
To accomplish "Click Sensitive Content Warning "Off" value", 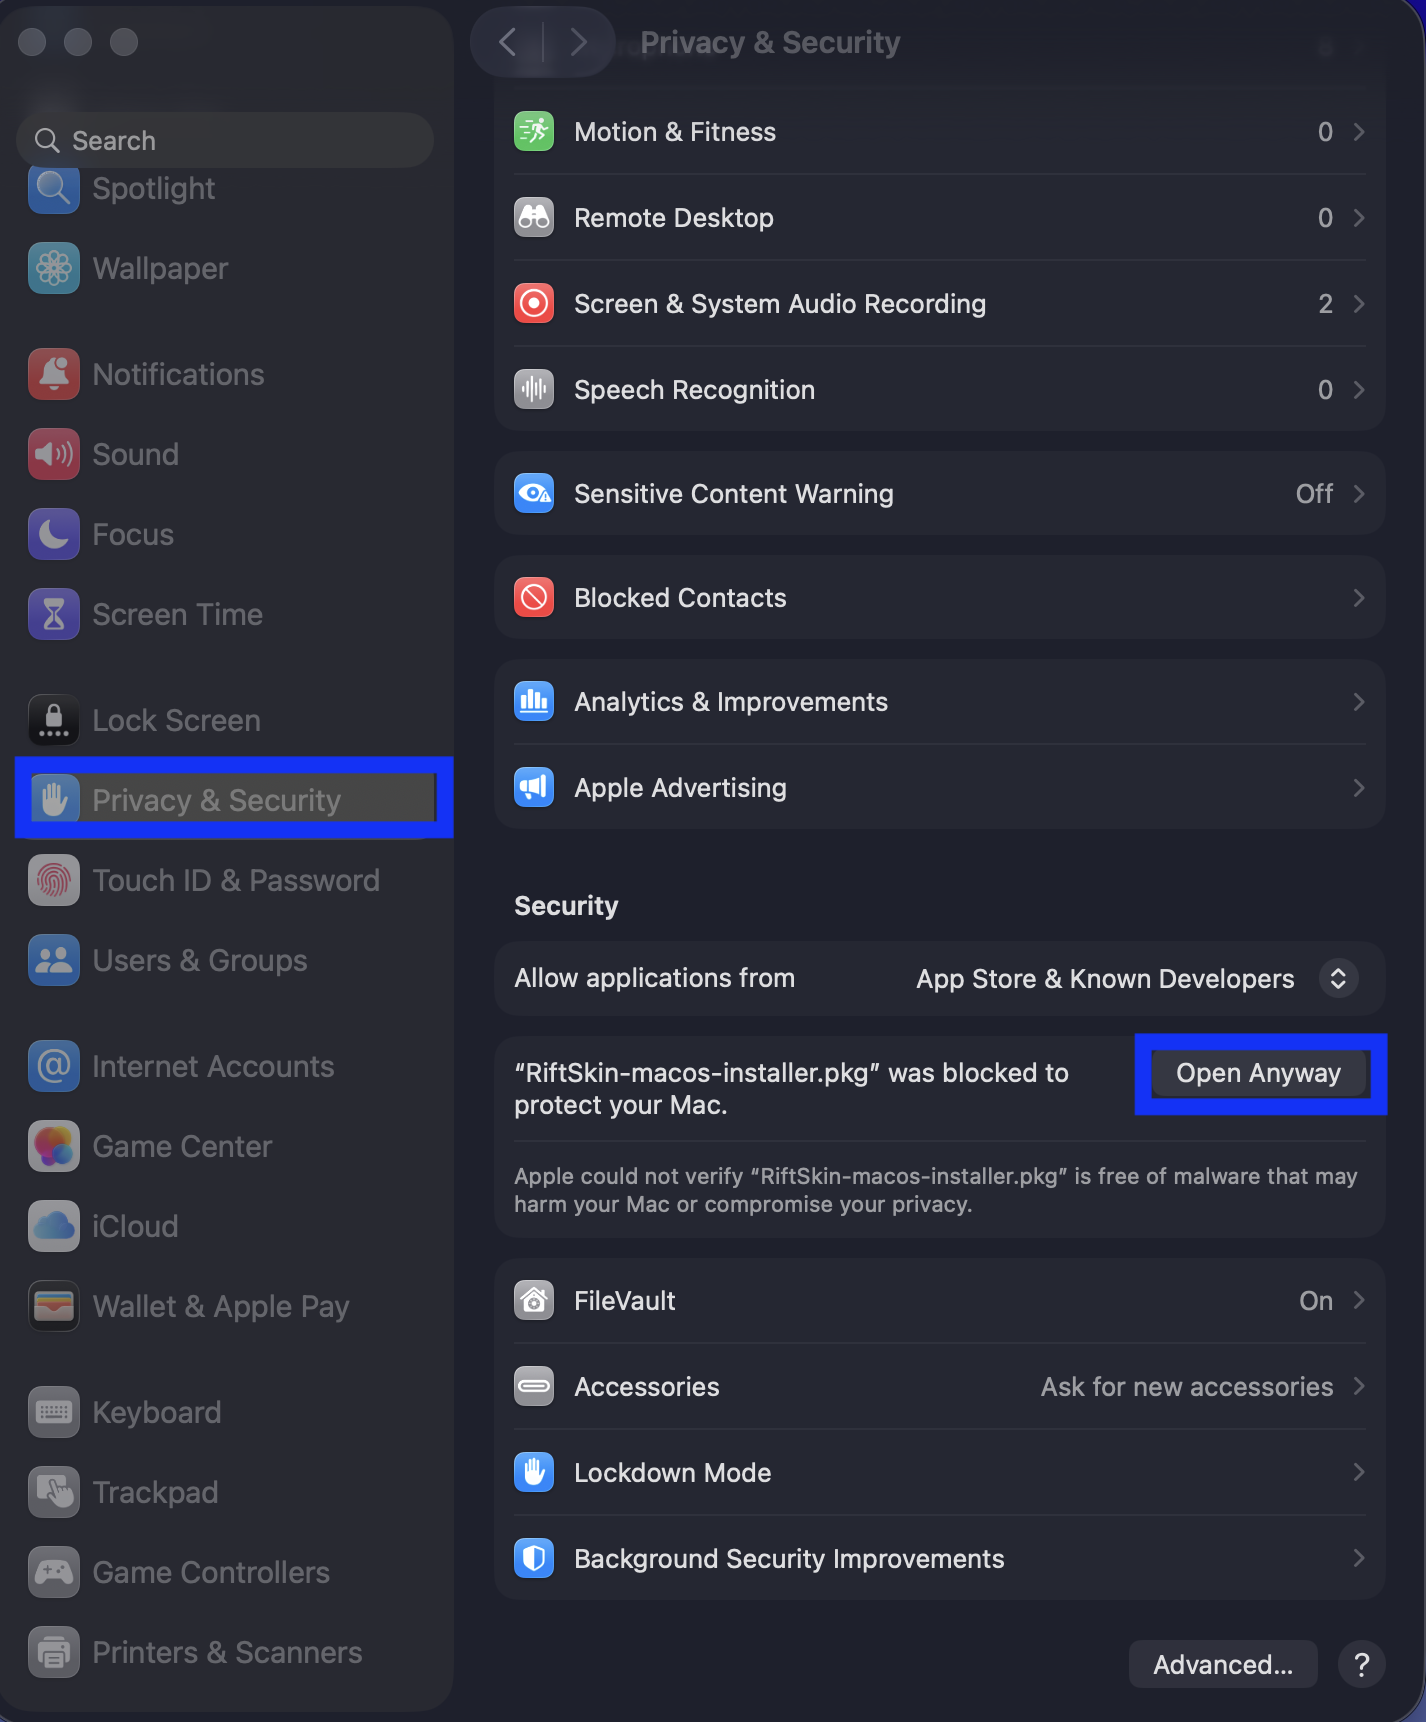I will pyautogui.click(x=1314, y=494).
